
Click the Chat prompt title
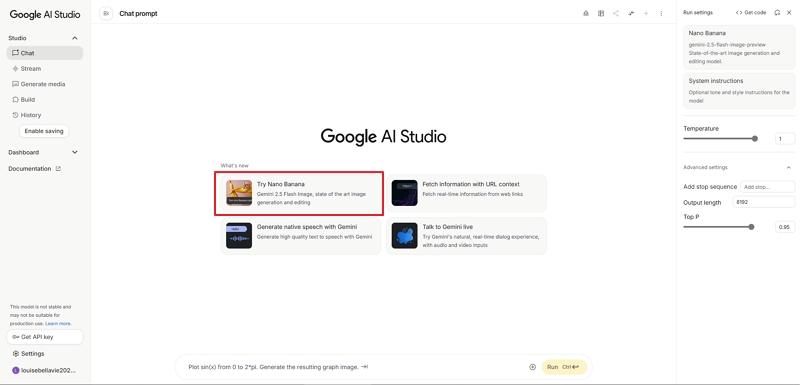(x=138, y=14)
